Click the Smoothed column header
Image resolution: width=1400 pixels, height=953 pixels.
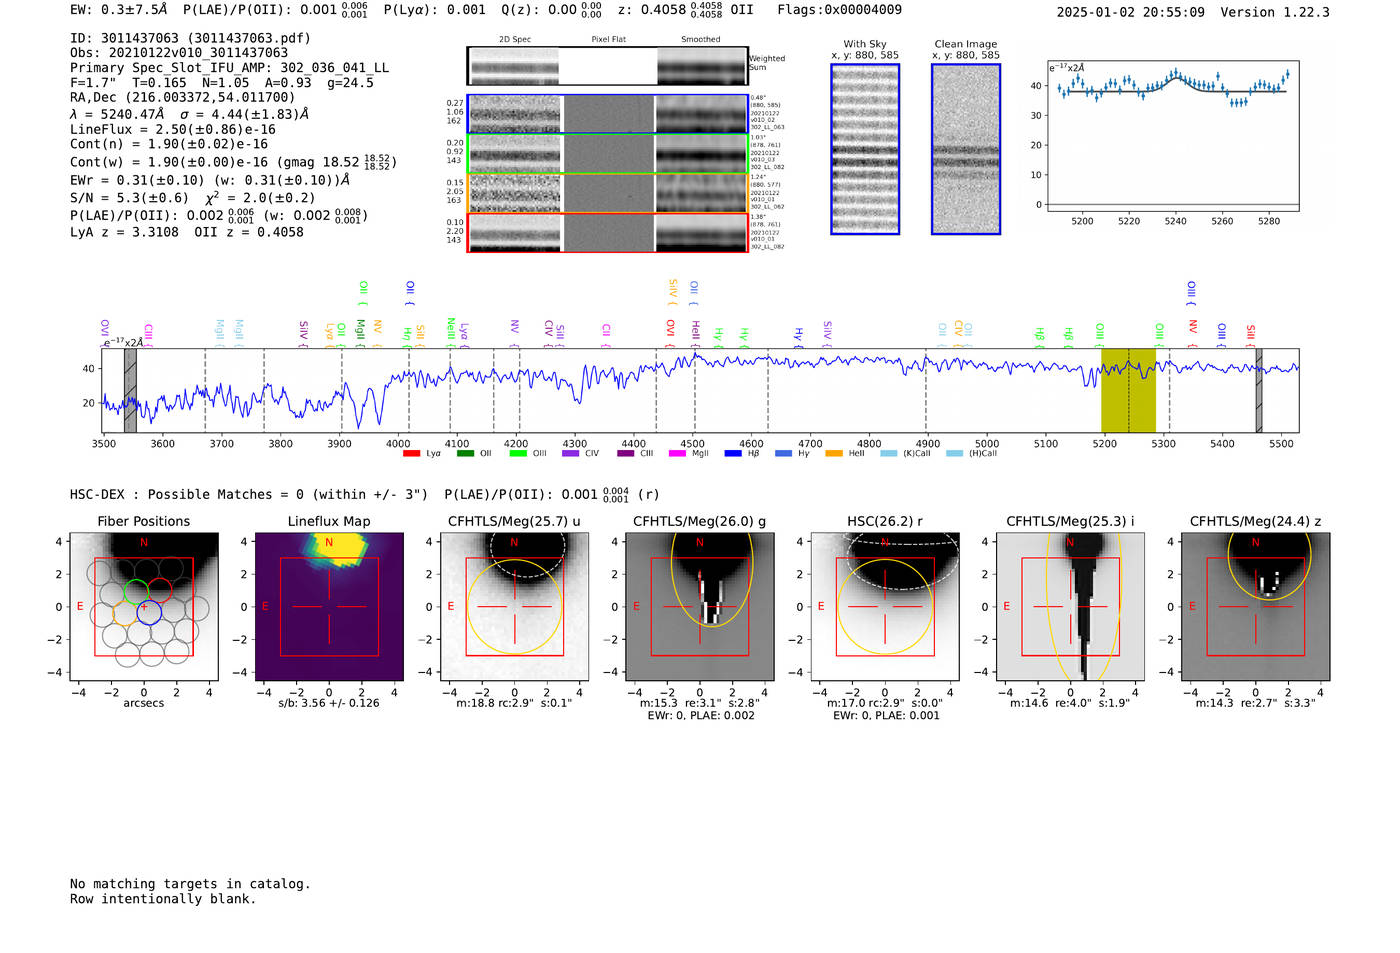[x=700, y=39]
